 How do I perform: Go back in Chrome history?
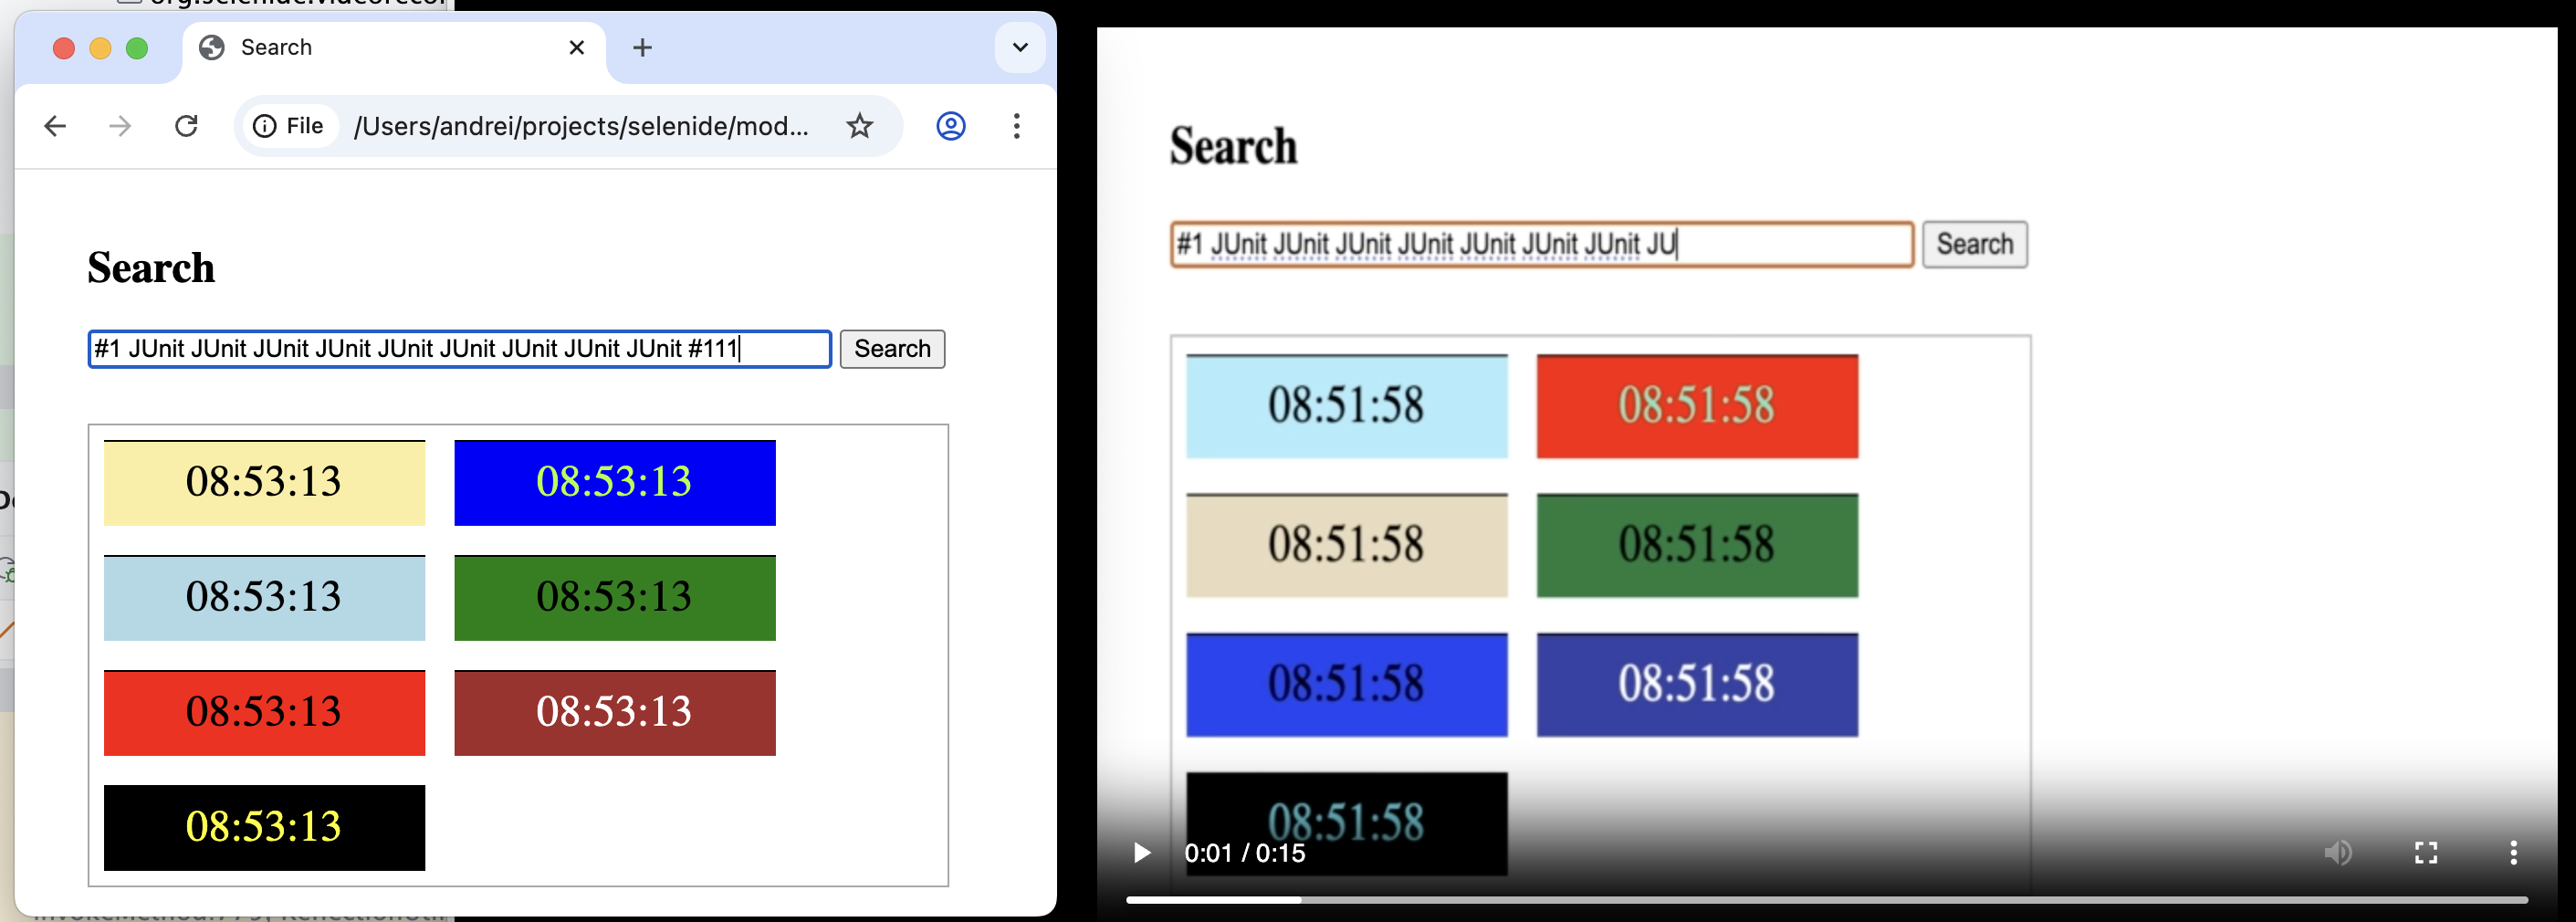[x=55, y=126]
